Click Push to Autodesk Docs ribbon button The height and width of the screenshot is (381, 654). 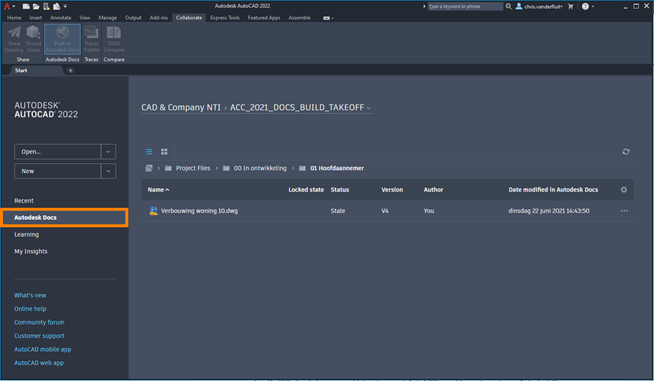(x=62, y=39)
